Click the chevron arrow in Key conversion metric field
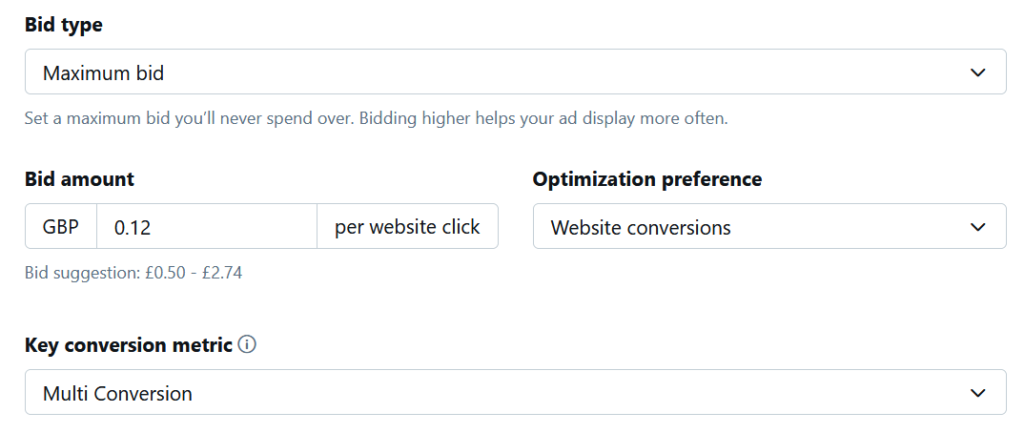The image size is (1024, 433). click(x=977, y=393)
